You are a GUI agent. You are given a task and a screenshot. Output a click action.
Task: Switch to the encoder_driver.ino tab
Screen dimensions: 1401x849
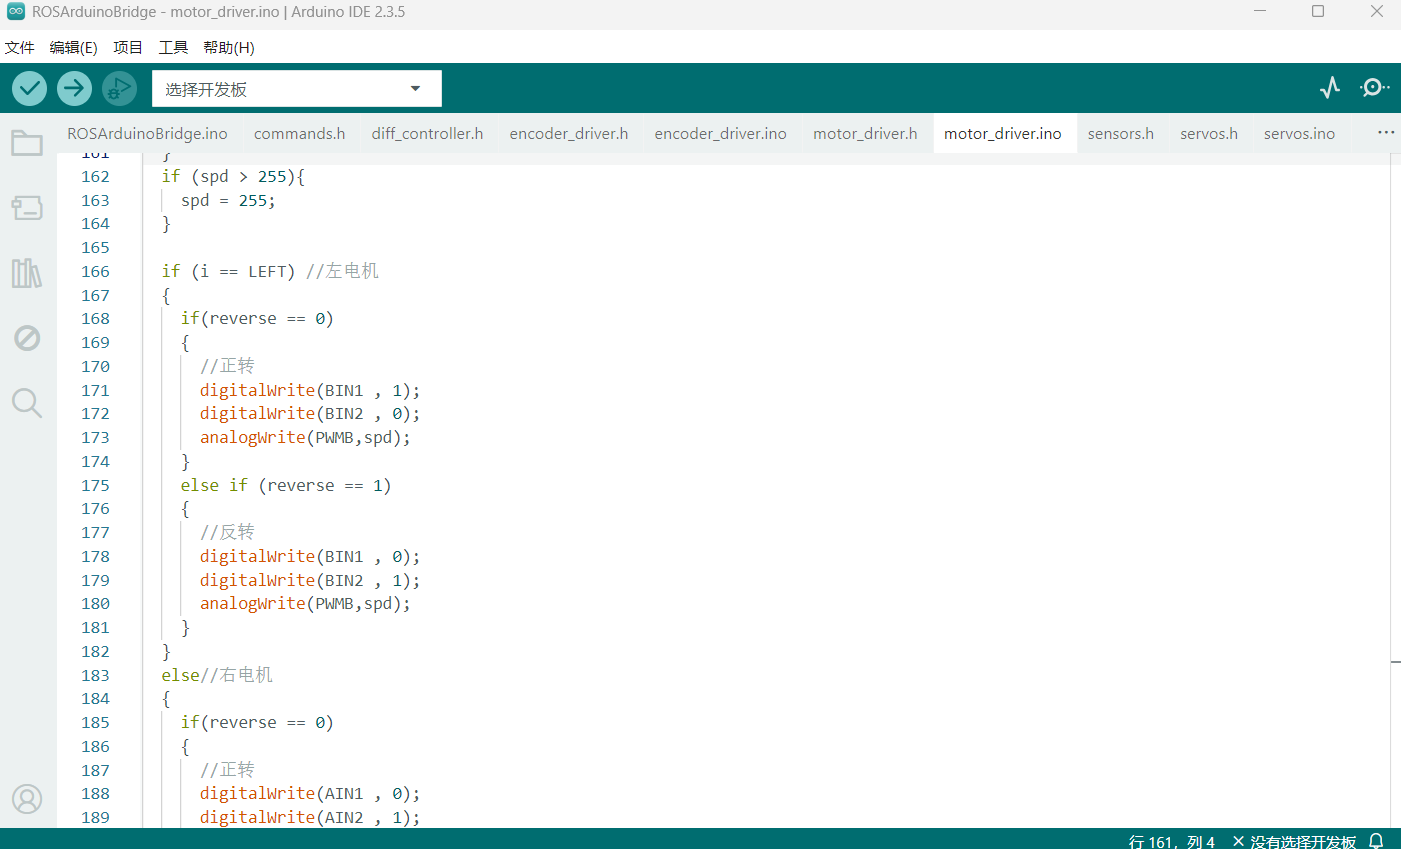pos(720,134)
